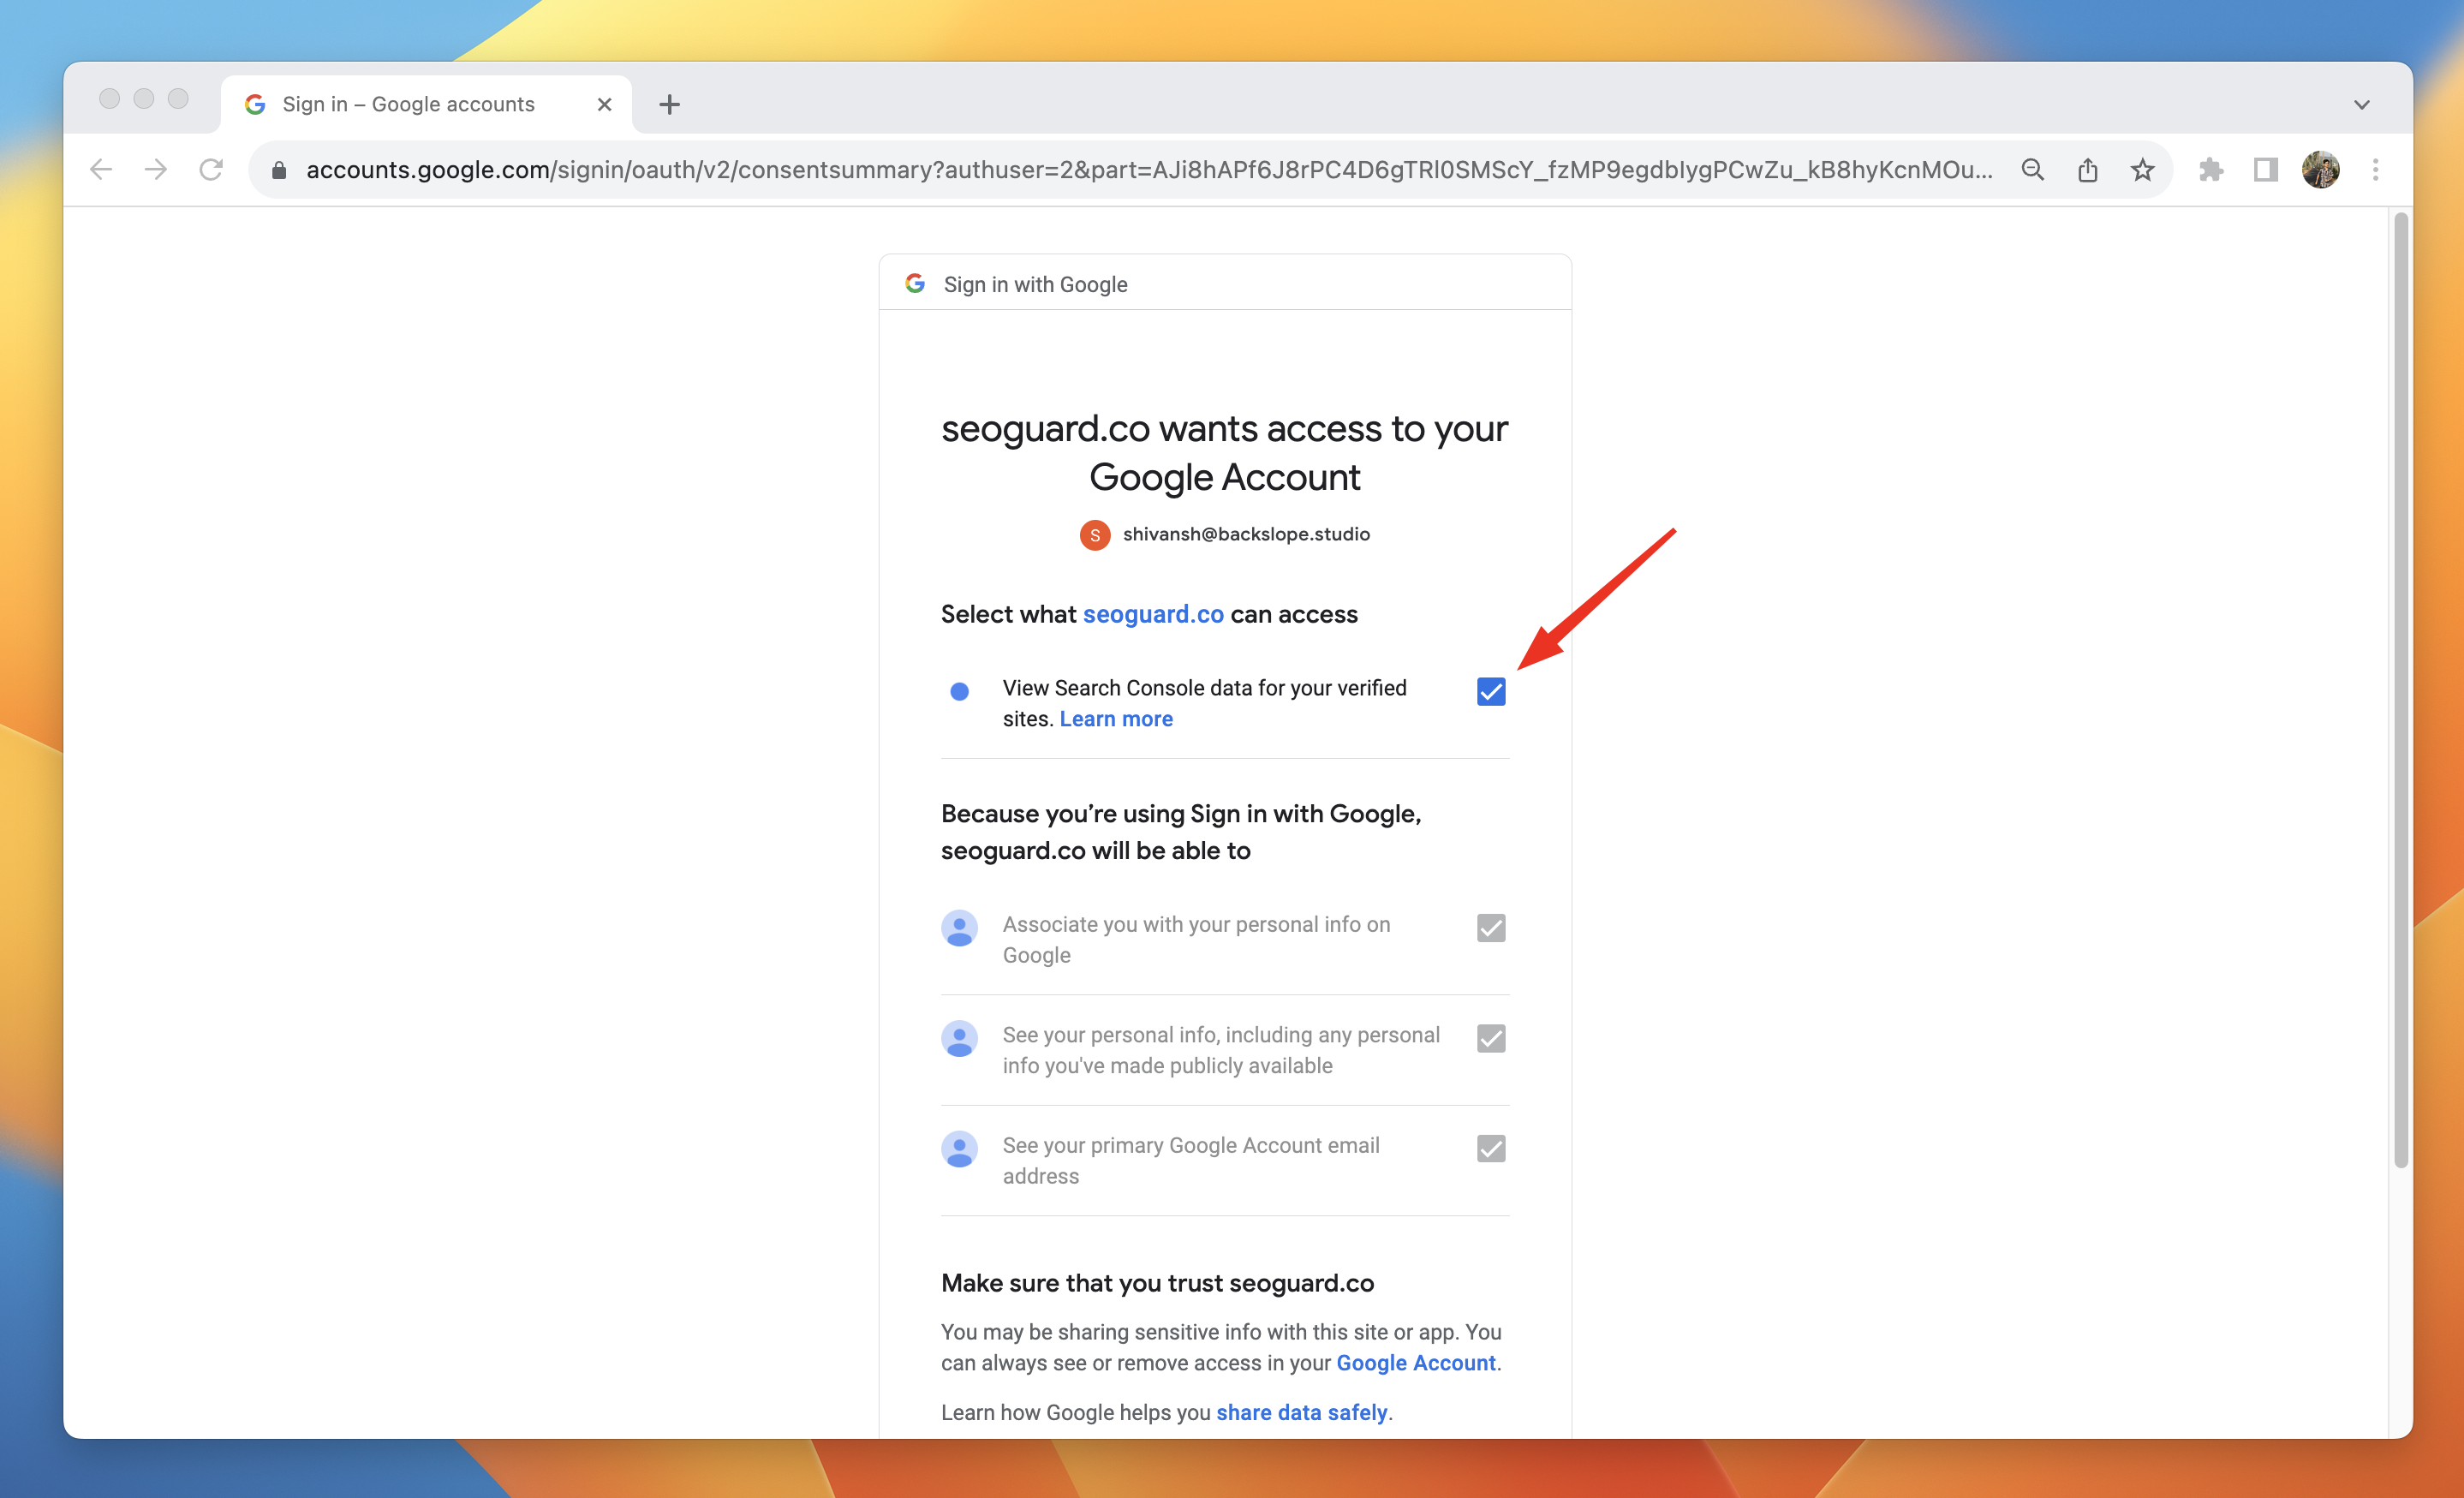Bookmark this page with the star icon
The width and height of the screenshot is (2464, 1498).
click(2142, 170)
